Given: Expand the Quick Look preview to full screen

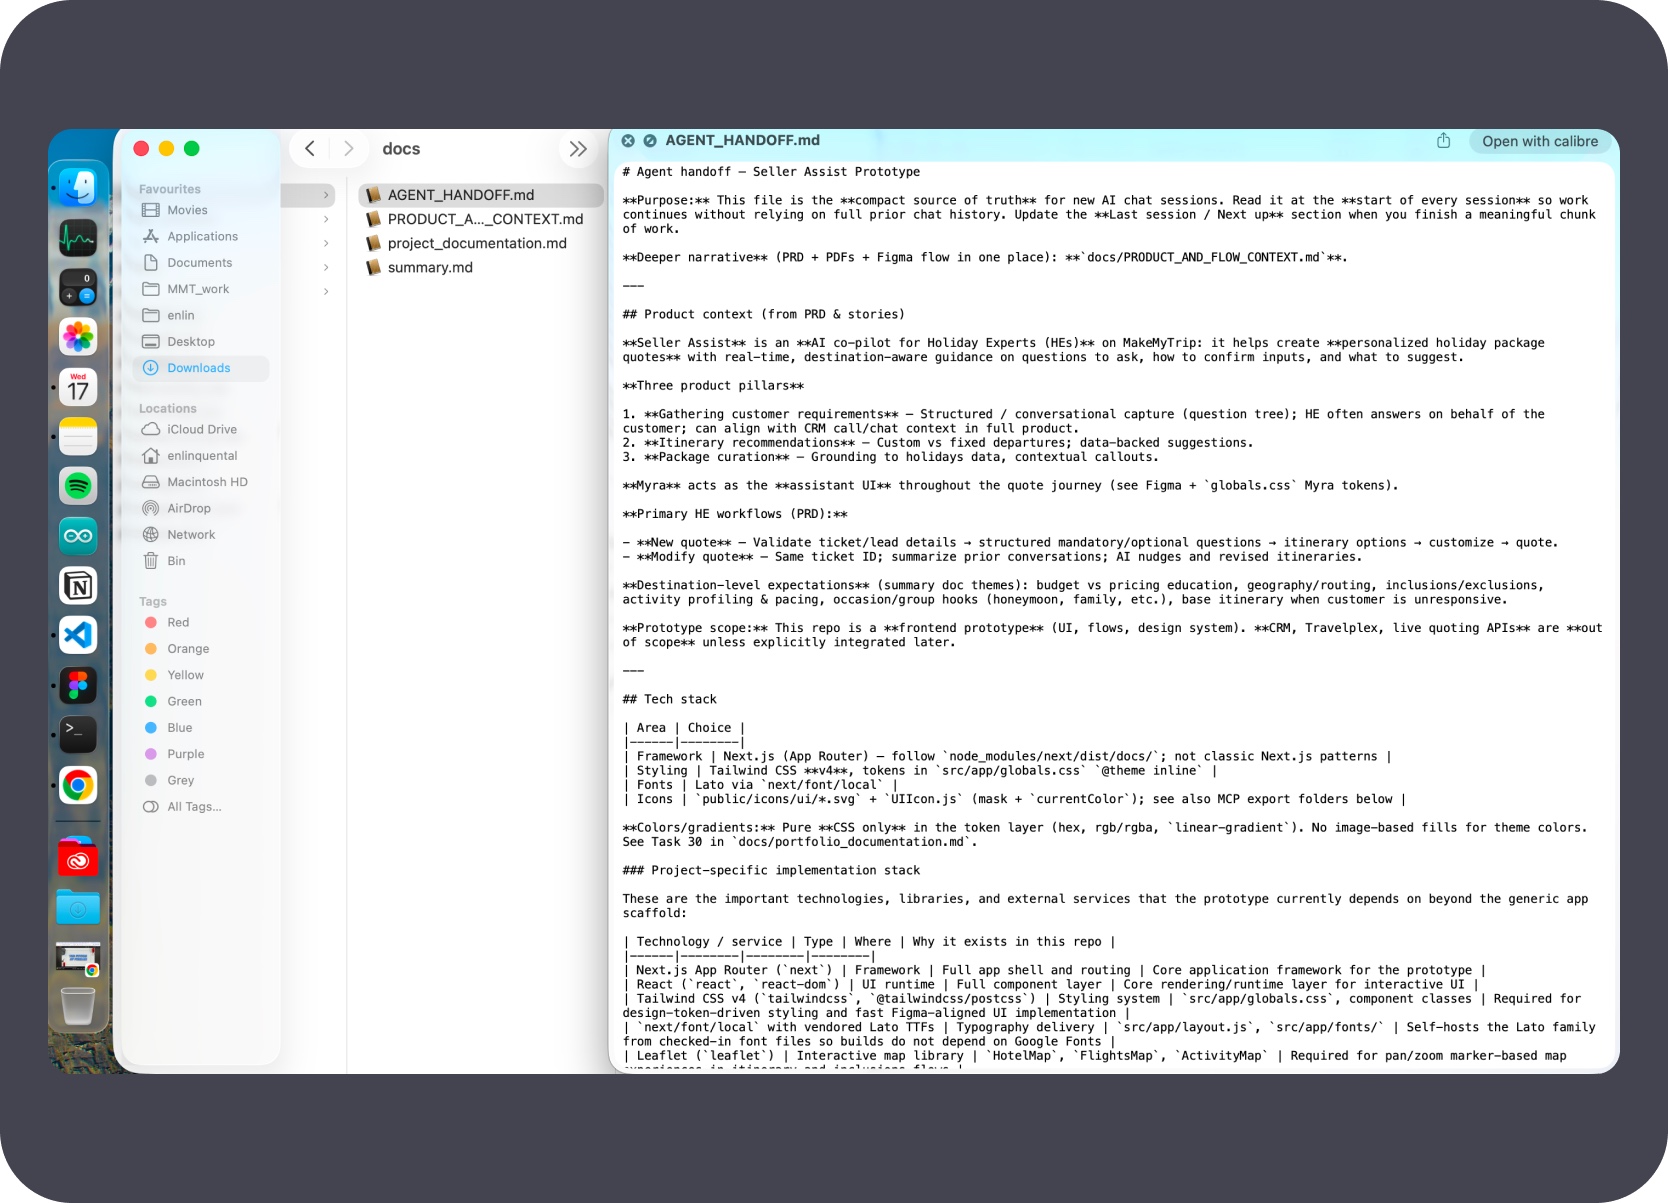Looking at the screenshot, I should 650,141.
